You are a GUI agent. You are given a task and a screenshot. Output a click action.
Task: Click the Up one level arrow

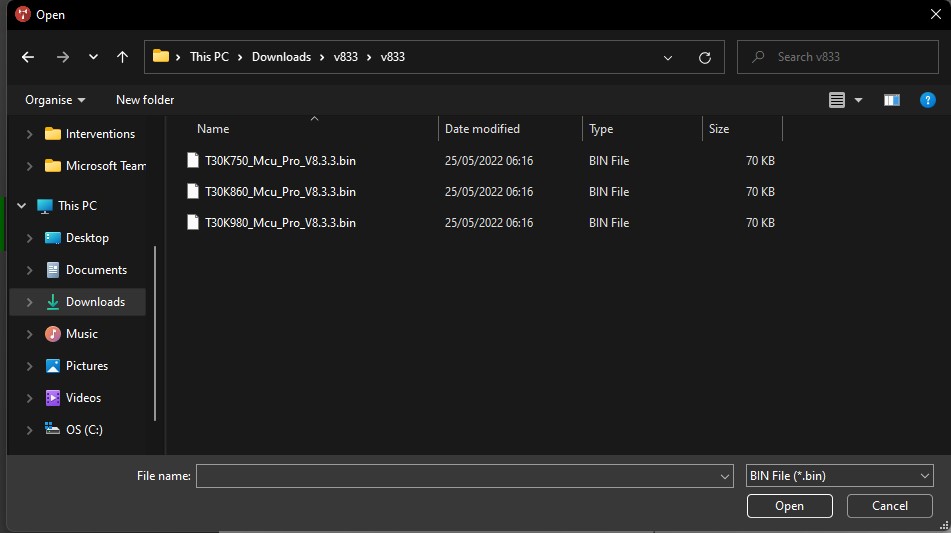(122, 57)
